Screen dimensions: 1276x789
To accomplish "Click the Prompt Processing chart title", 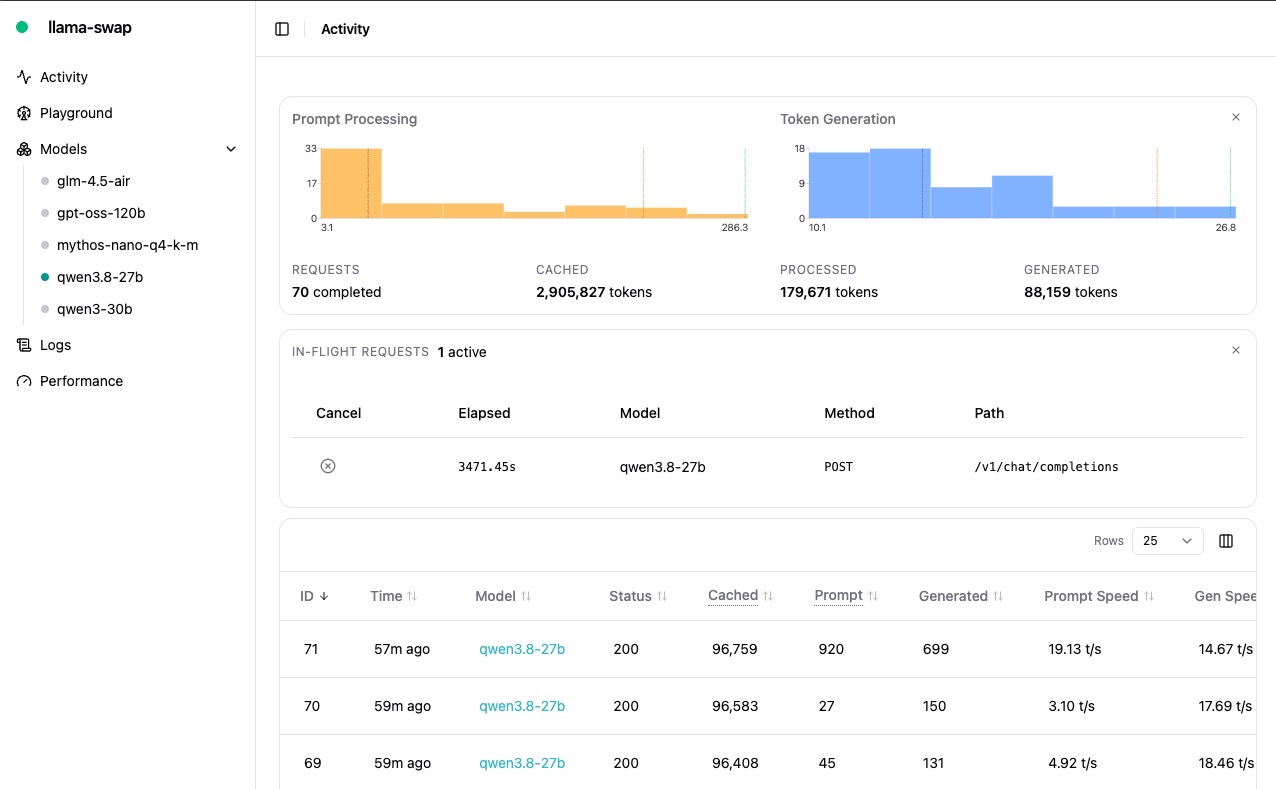I will (354, 119).
